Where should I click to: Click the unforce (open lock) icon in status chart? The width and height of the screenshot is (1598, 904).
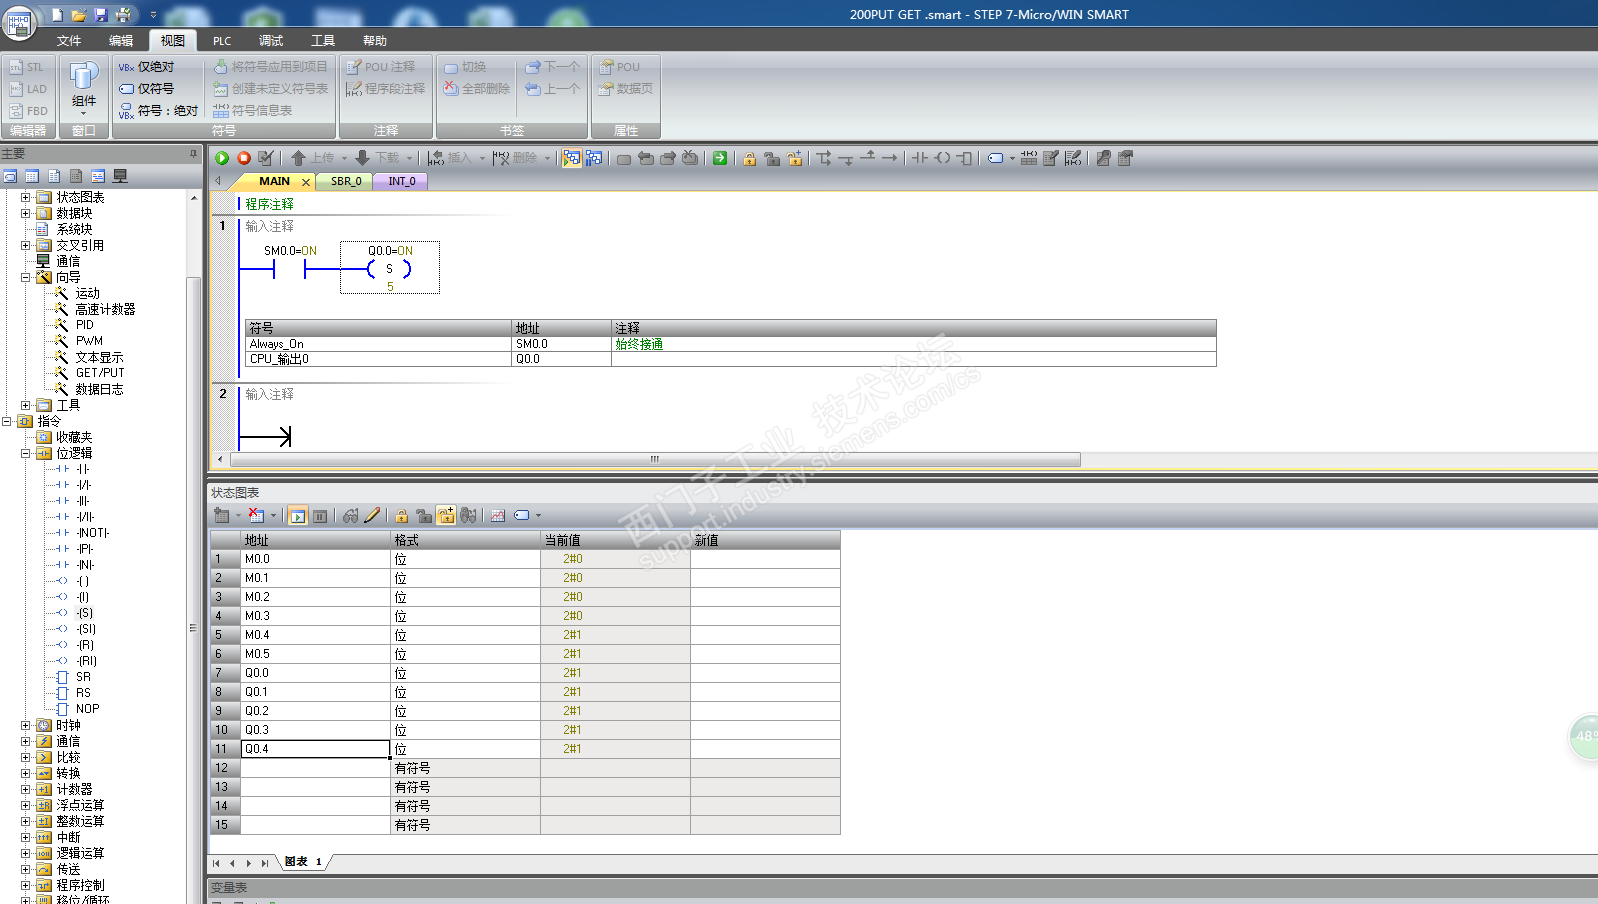tap(424, 516)
